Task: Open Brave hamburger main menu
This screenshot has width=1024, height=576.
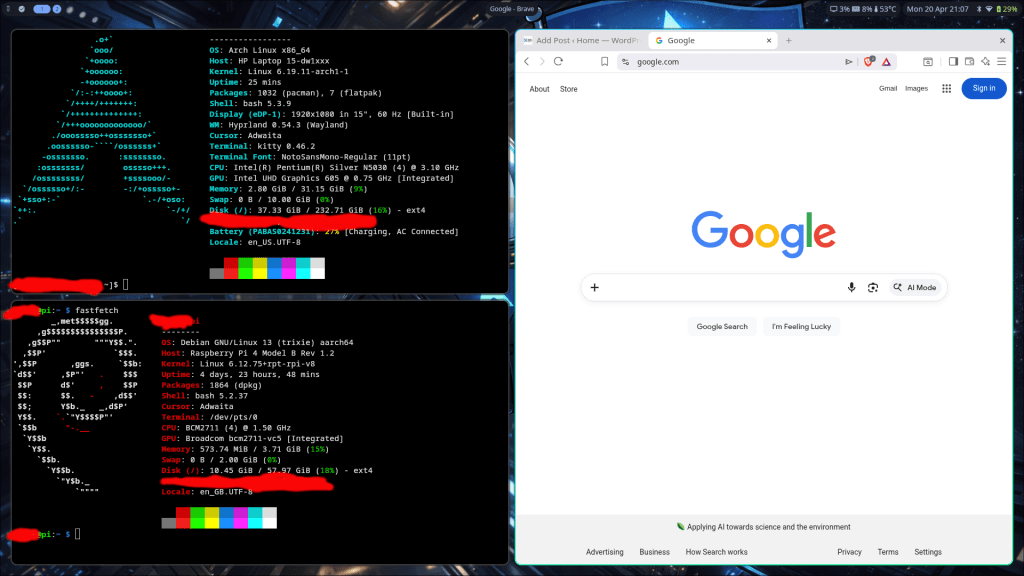Action: [1001, 61]
